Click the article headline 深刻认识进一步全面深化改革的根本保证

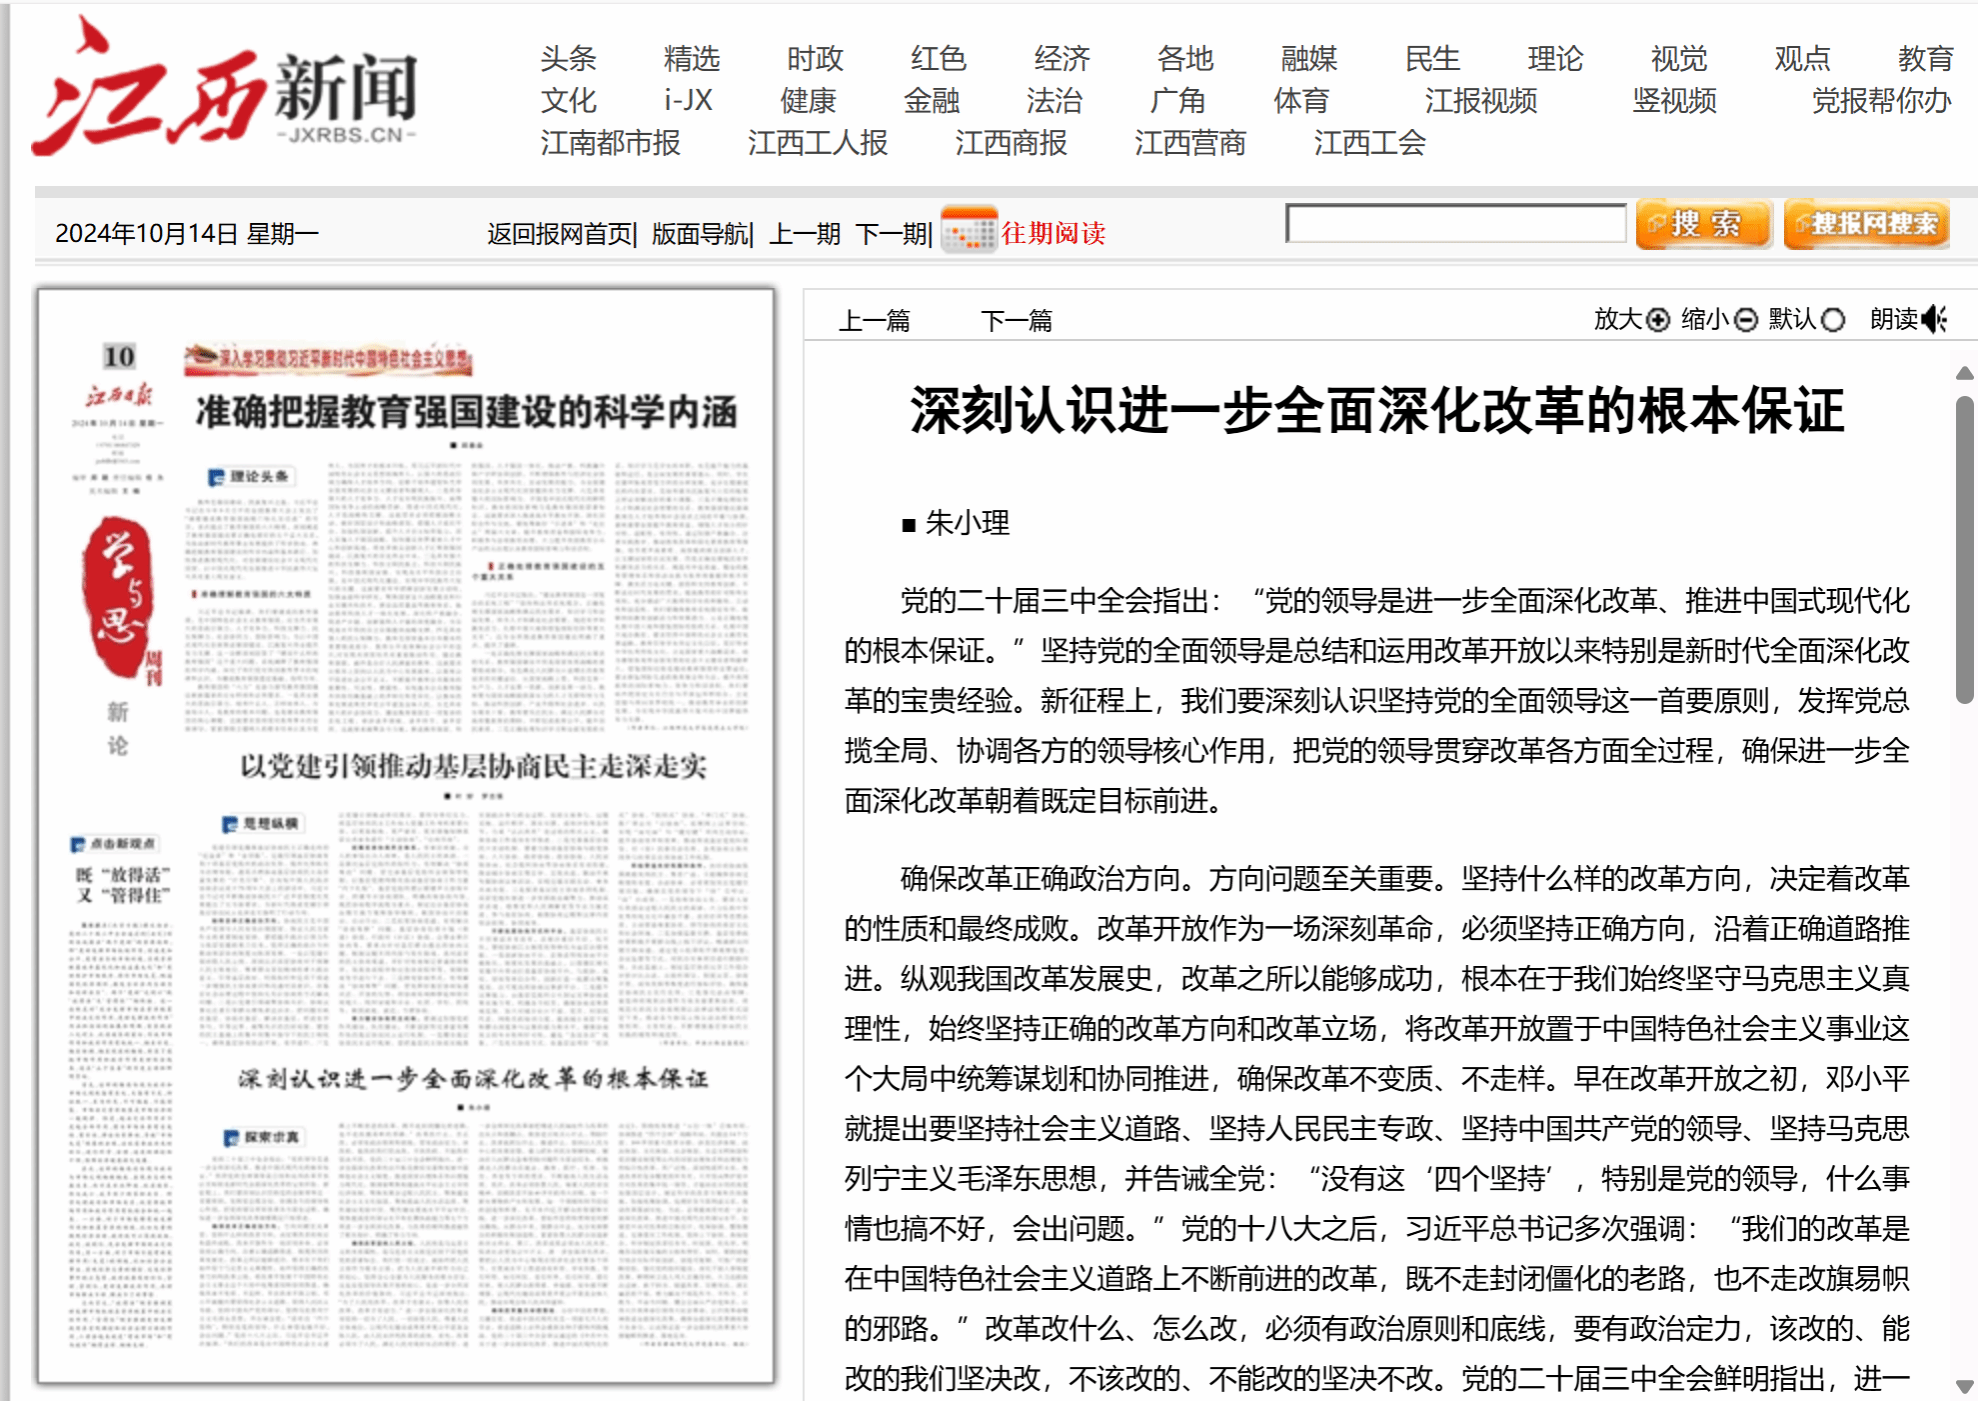click(x=1377, y=411)
